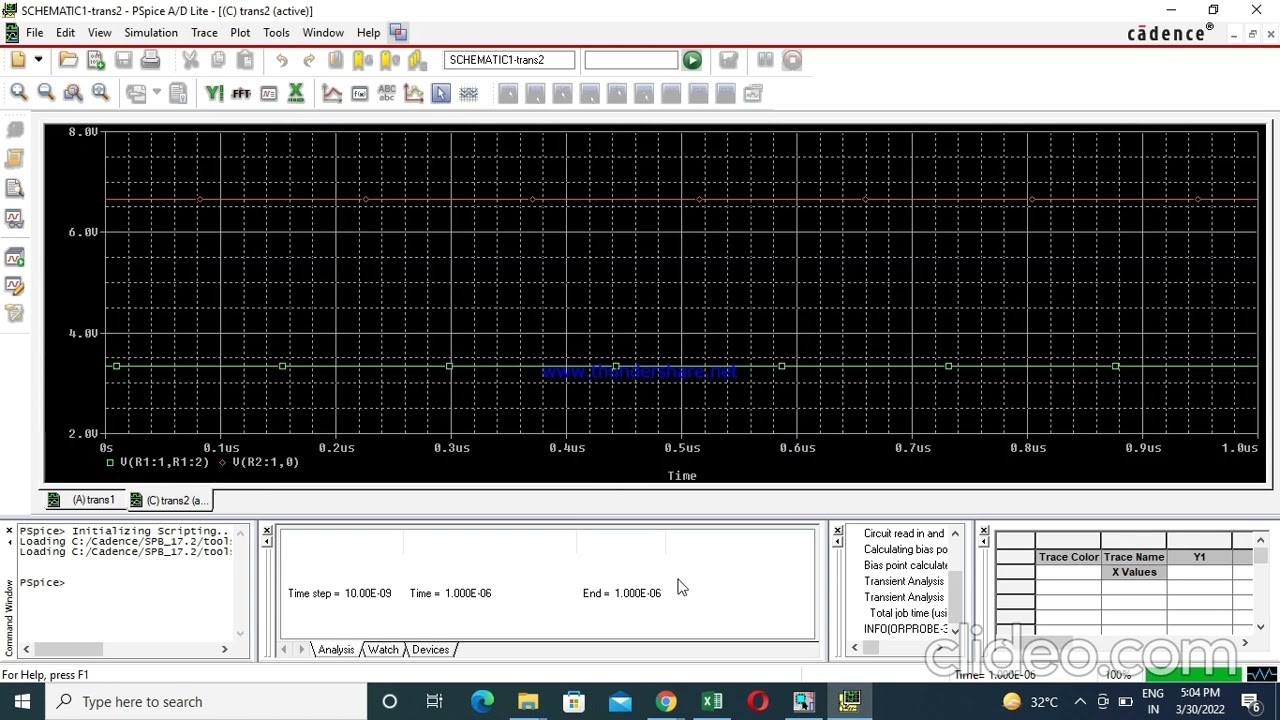Open the Tools menu
This screenshot has width=1280, height=720.
coord(276,33)
